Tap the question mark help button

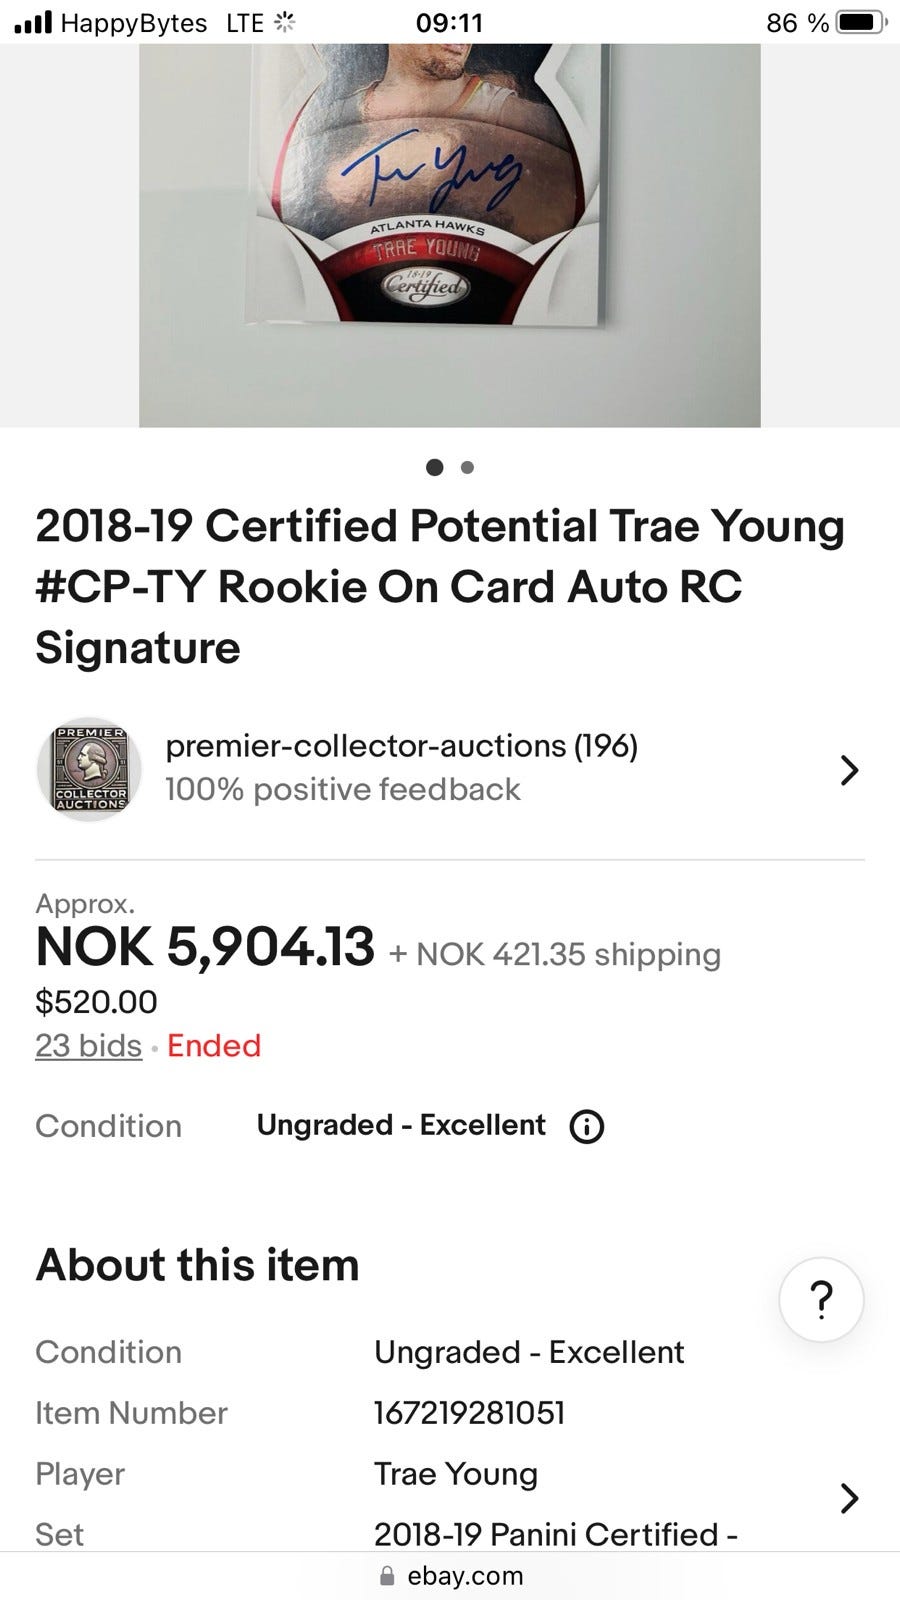point(821,1299)
